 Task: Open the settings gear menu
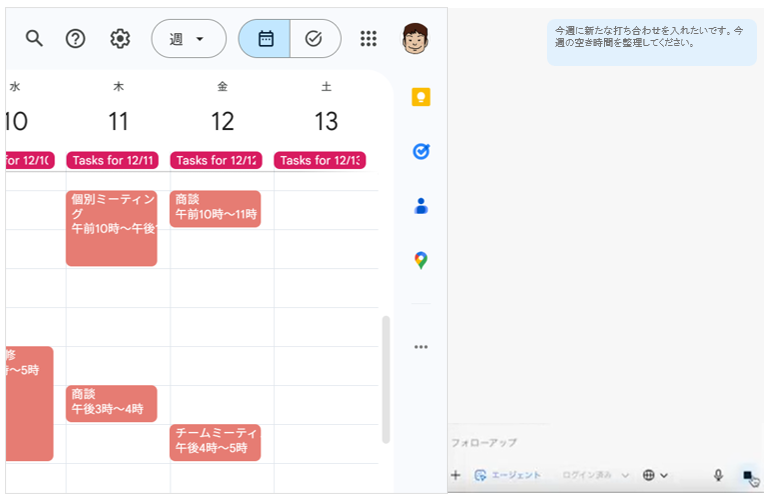pos(120,38)
